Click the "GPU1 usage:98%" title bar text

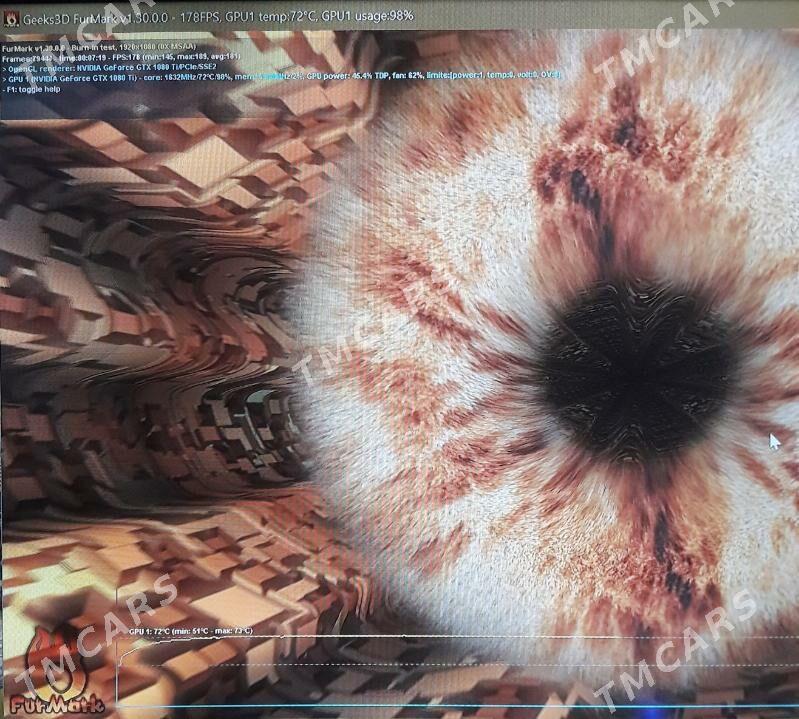point(367,16)
